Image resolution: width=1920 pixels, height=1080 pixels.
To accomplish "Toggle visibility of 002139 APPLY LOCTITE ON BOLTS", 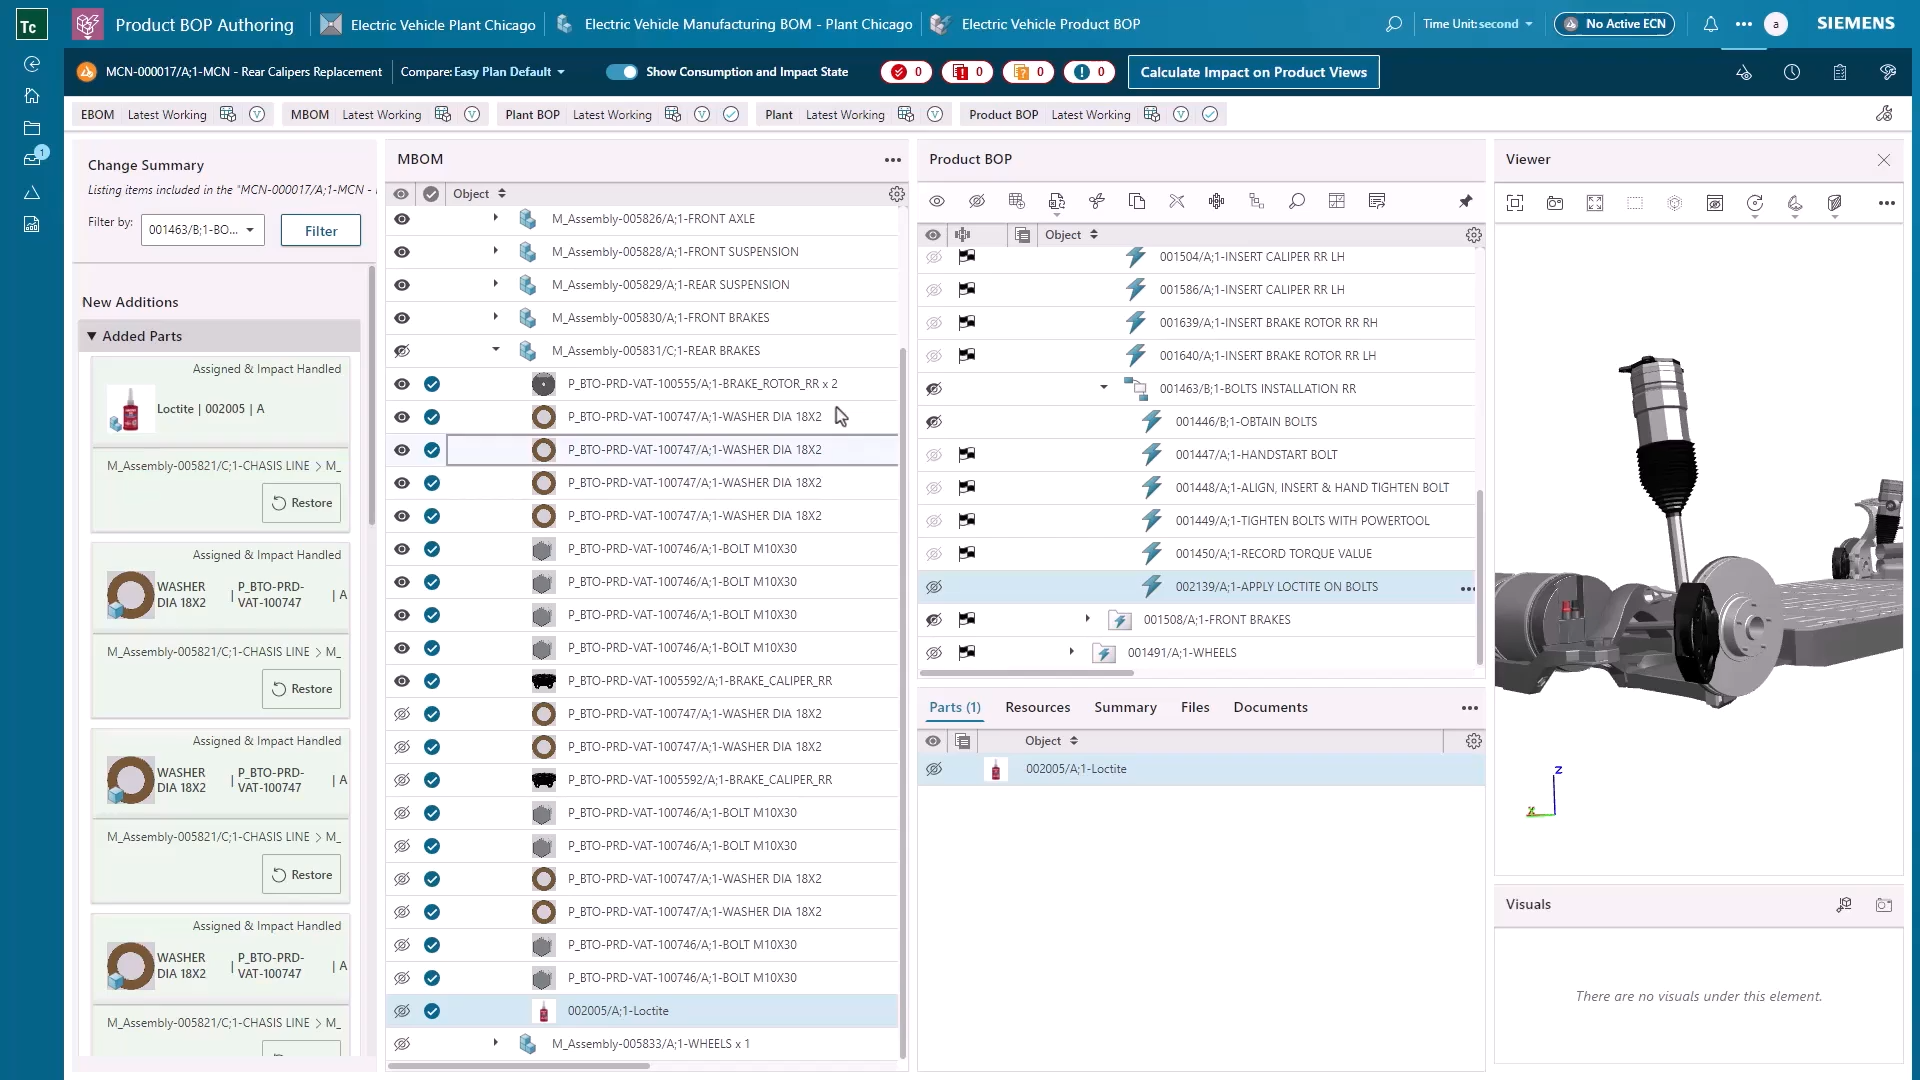I will coord(934,587).
